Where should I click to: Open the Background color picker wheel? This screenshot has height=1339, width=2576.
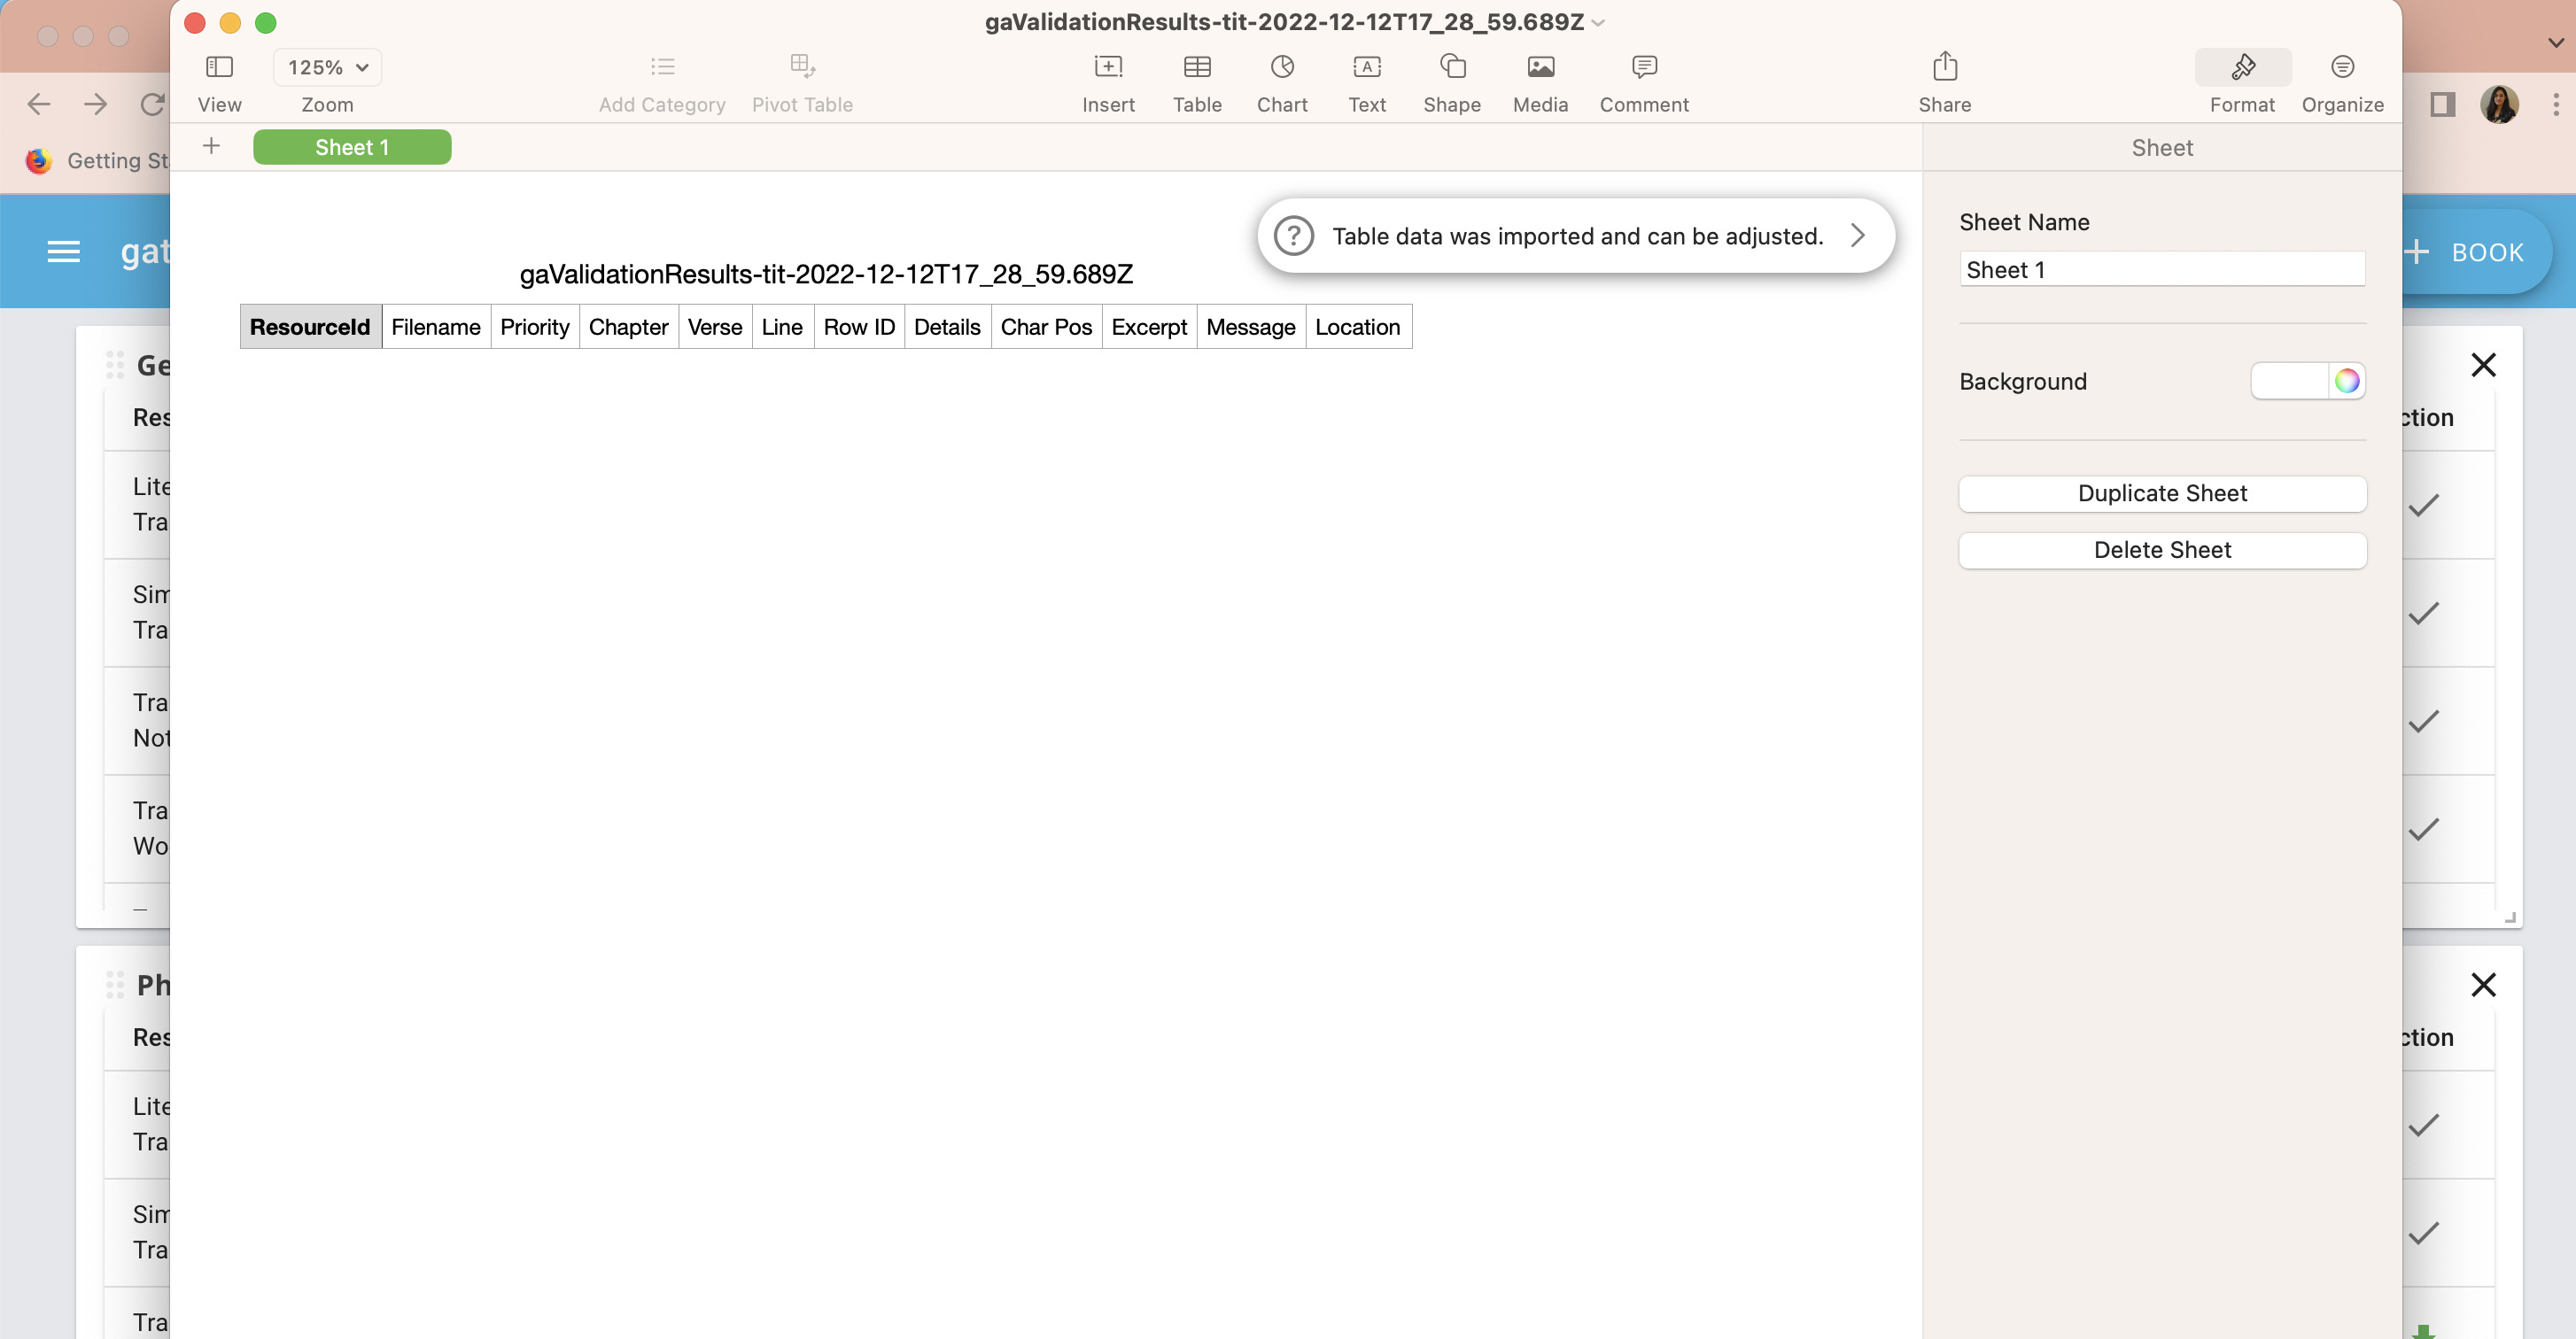(x=2347, y=381)
